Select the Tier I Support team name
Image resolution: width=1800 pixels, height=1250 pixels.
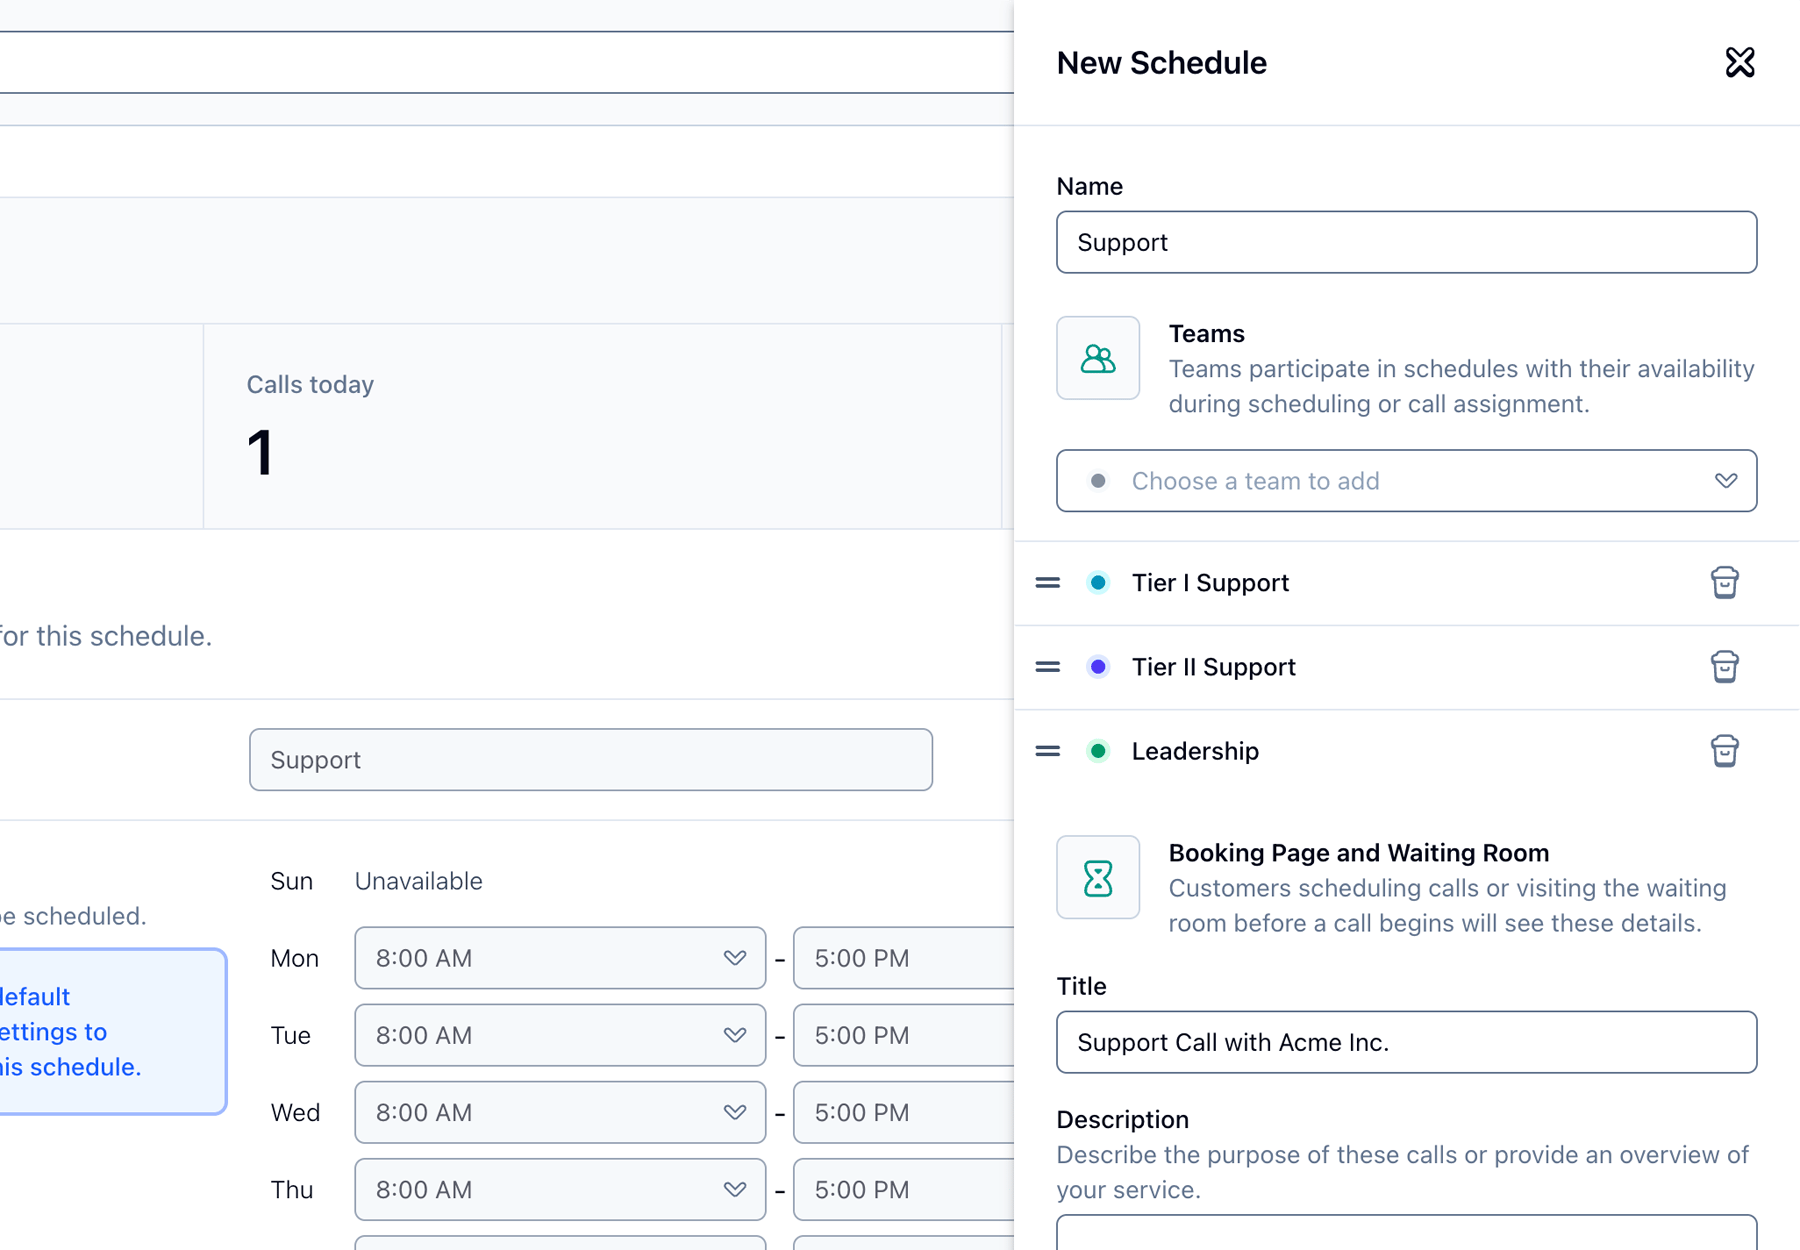[1210, 583]
